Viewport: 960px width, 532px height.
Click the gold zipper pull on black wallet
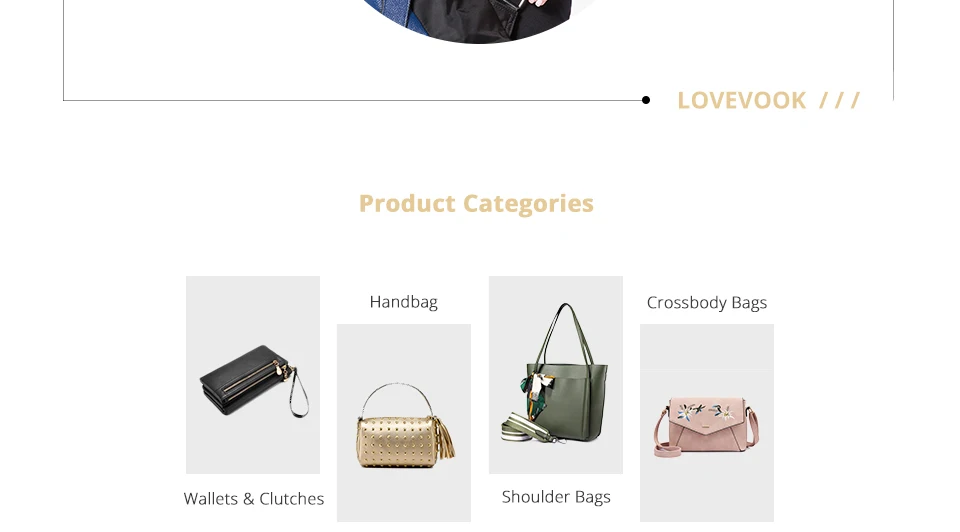coord(280,369)
